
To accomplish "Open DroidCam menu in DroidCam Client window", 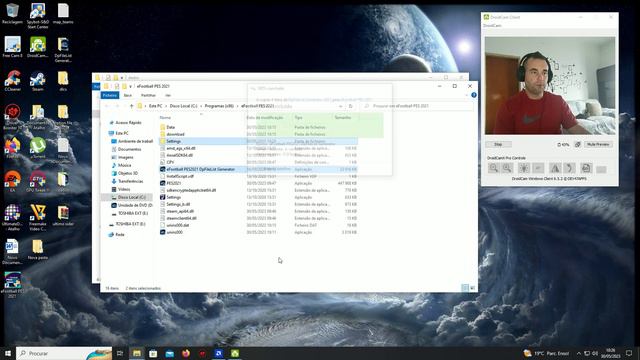I will tap(492, 26).
